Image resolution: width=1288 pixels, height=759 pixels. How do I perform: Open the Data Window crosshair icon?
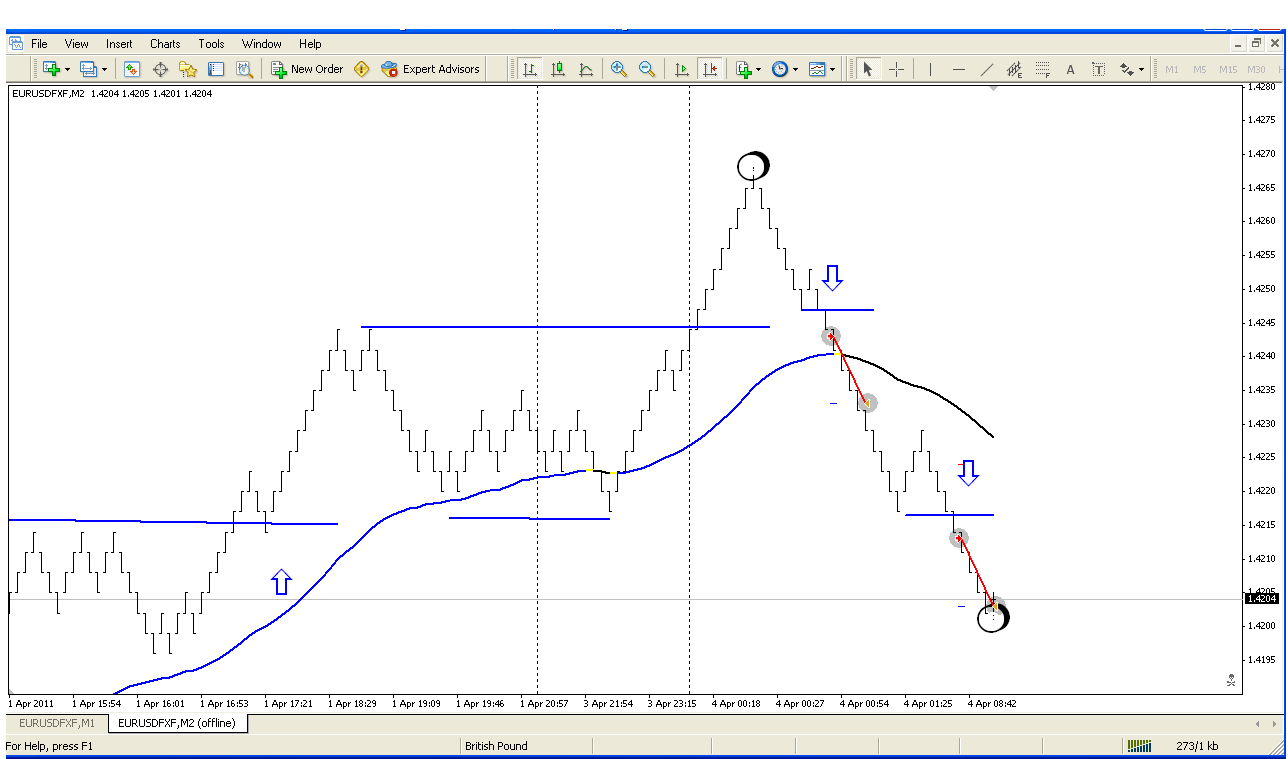click(160, 69)
